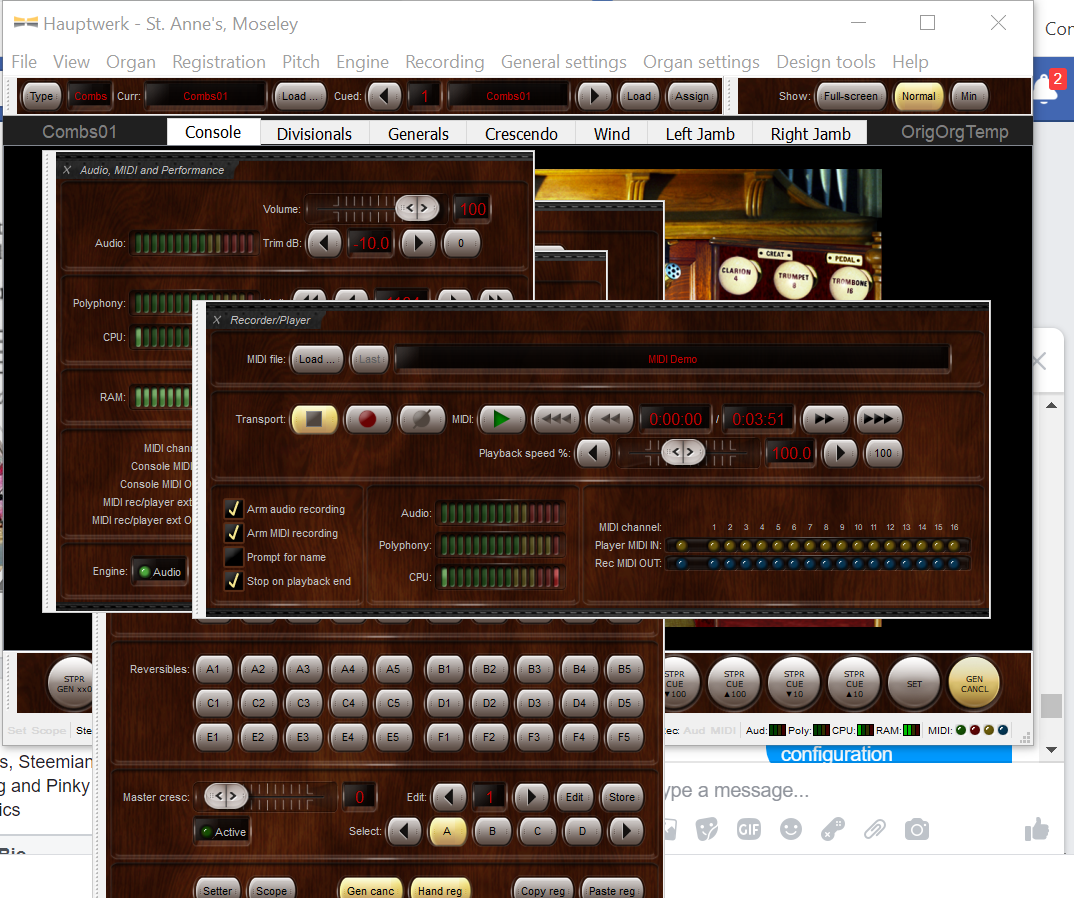Pull the Trumpet 8 stop knob
Viewport: 1074px width, 898px height.
coord(793,277)
